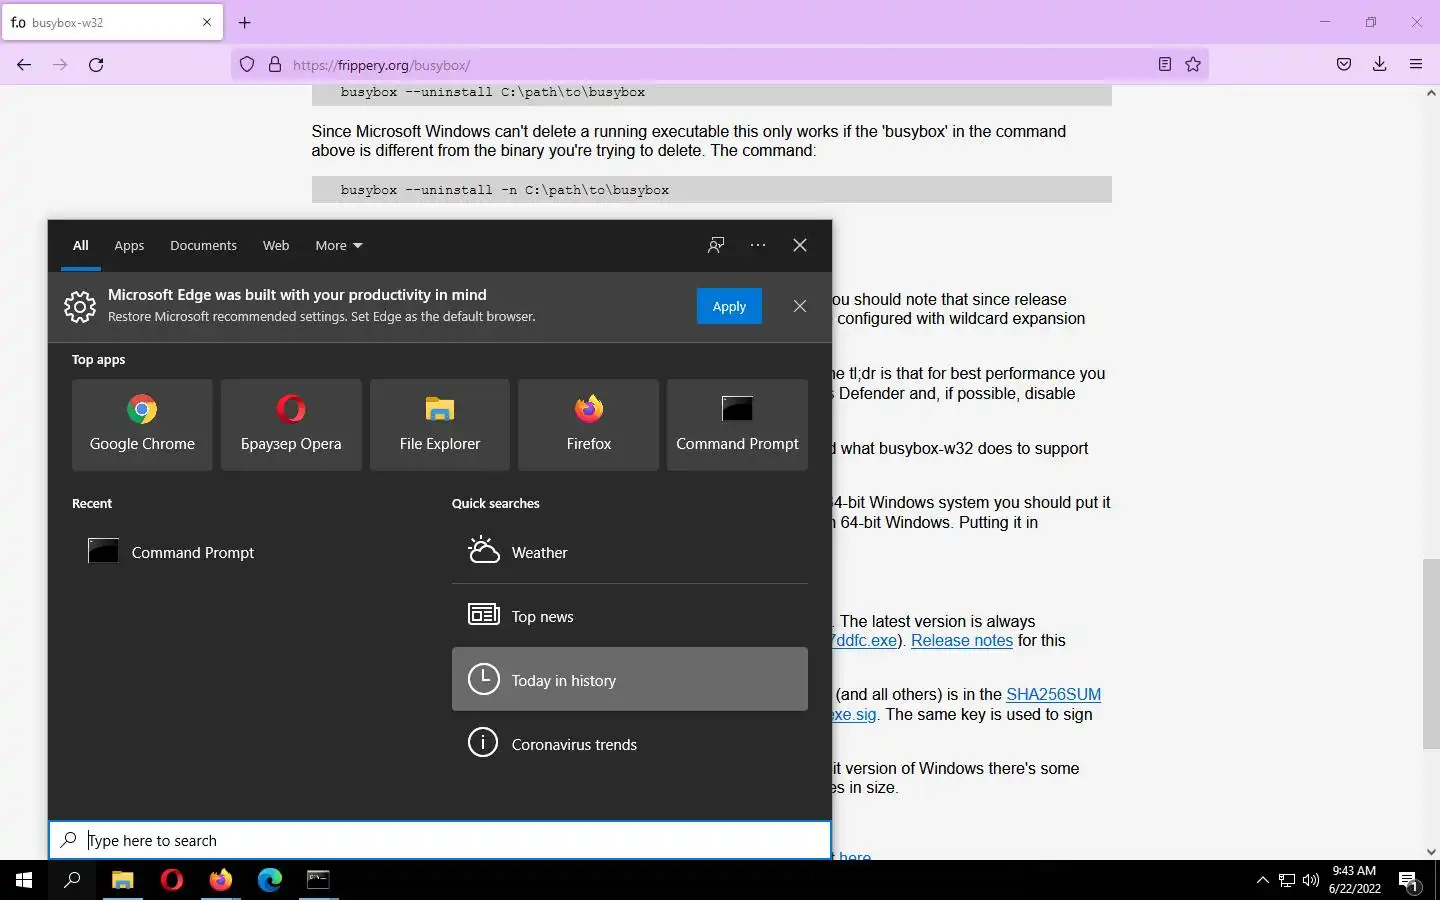Go back in Firefox

coord(24,65)
